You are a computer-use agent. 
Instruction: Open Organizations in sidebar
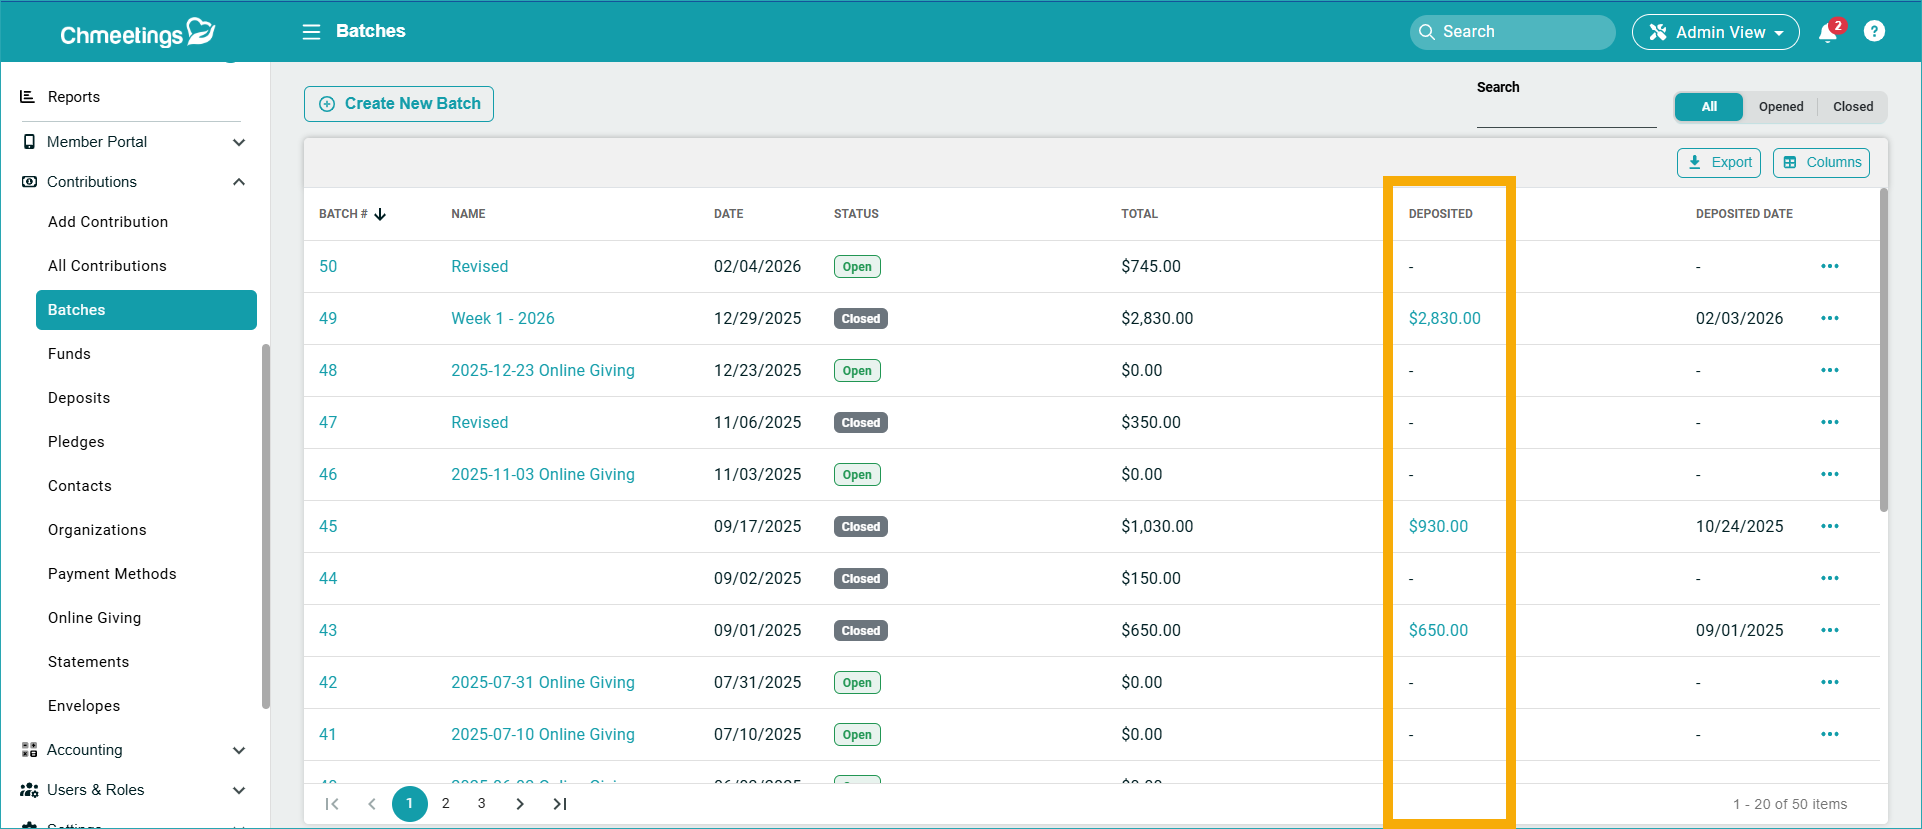coord(97,530)
